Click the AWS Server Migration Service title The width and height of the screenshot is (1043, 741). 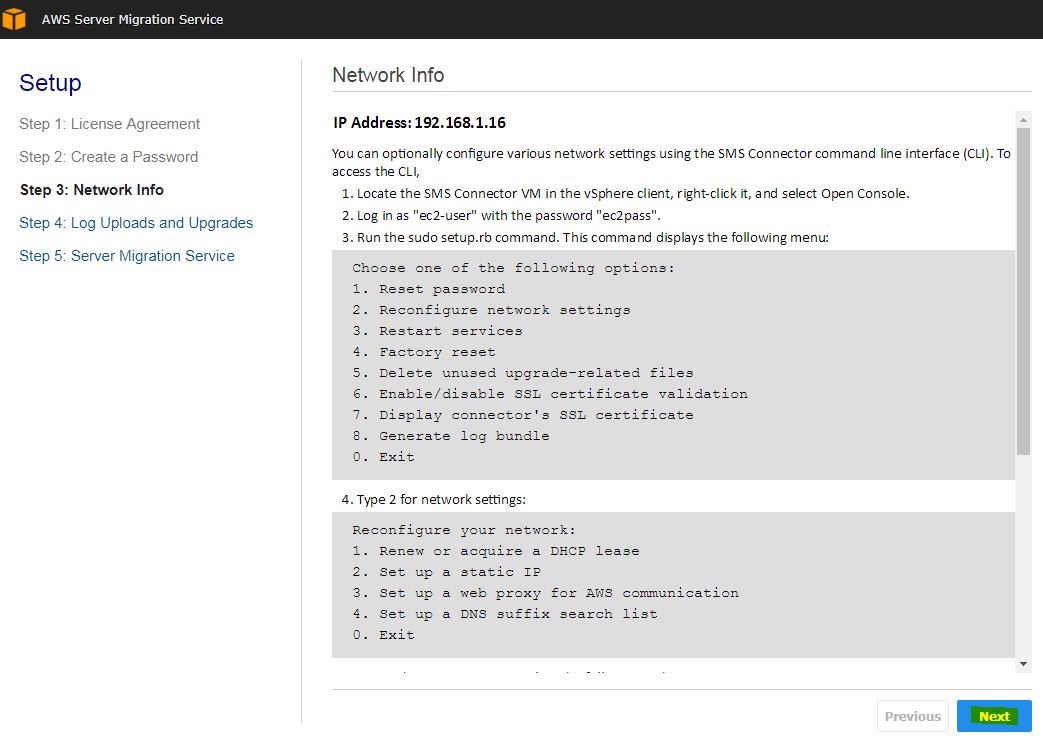point(132,19)
